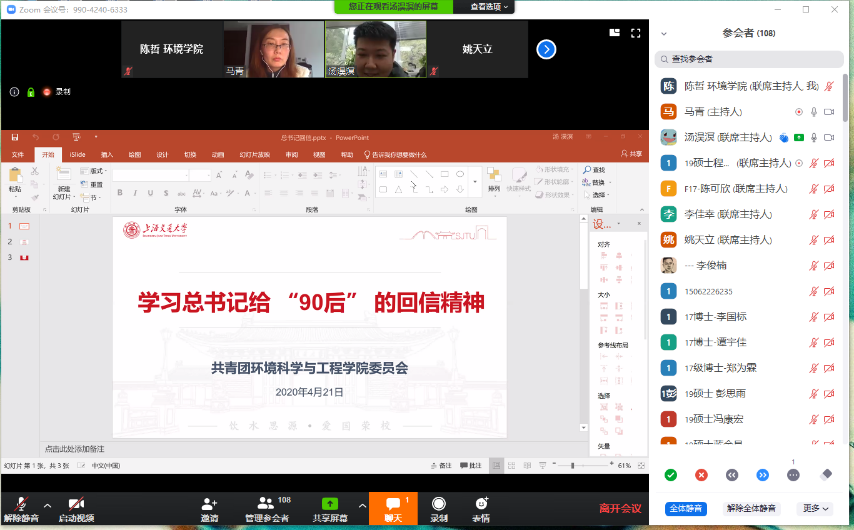Open the 更多 dropdown in participants panel

[x=816, y=508]
